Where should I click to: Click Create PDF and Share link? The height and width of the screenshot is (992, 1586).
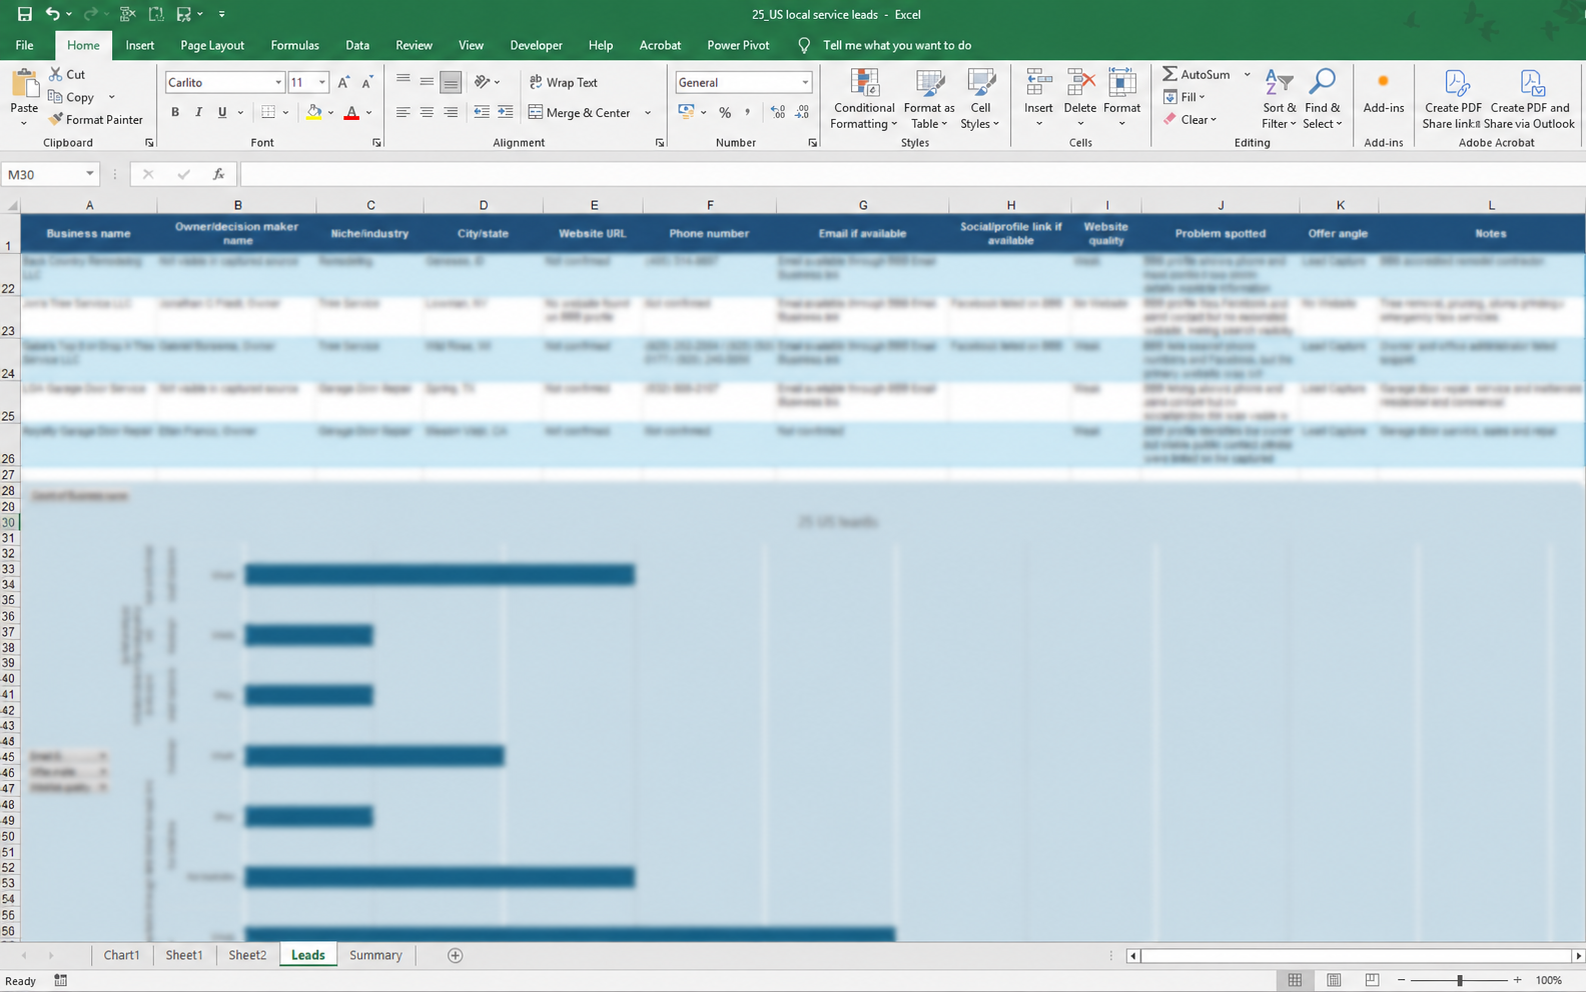[x=1453, y=99]
